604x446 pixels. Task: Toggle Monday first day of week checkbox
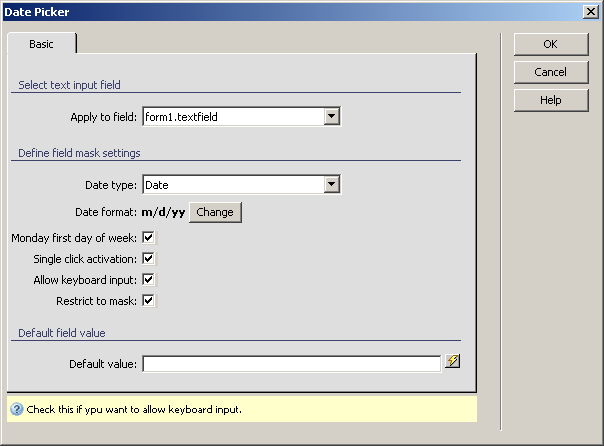click(x=148, y=238)
